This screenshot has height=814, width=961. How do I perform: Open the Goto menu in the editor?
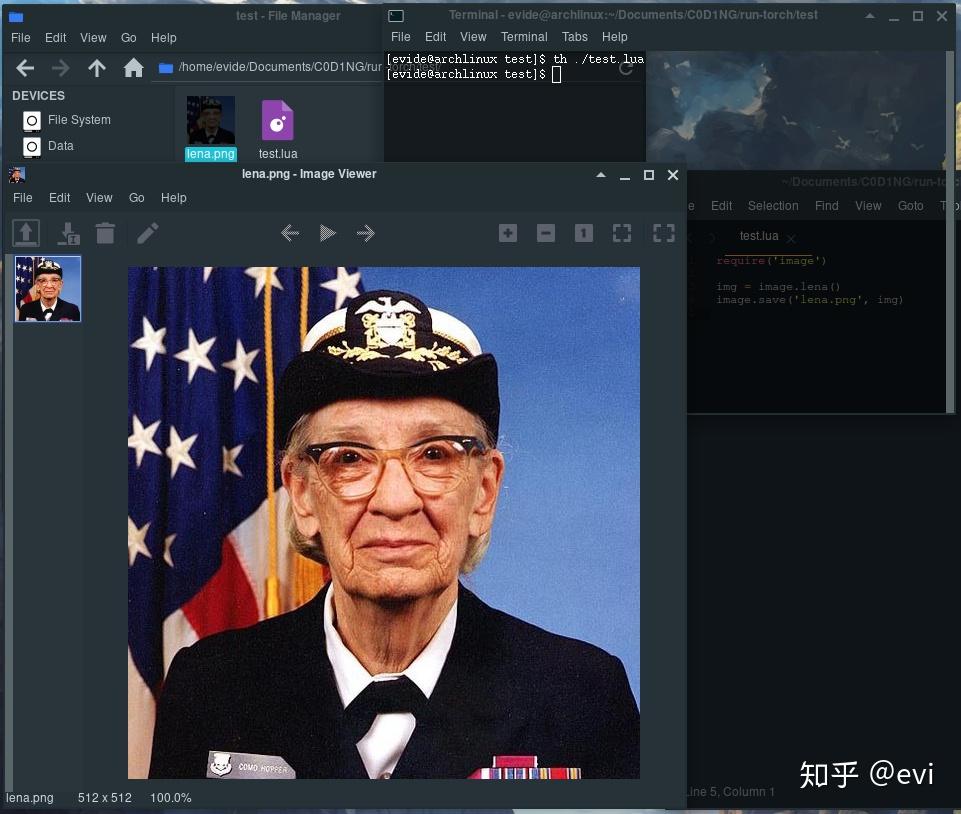coord(910,205)
